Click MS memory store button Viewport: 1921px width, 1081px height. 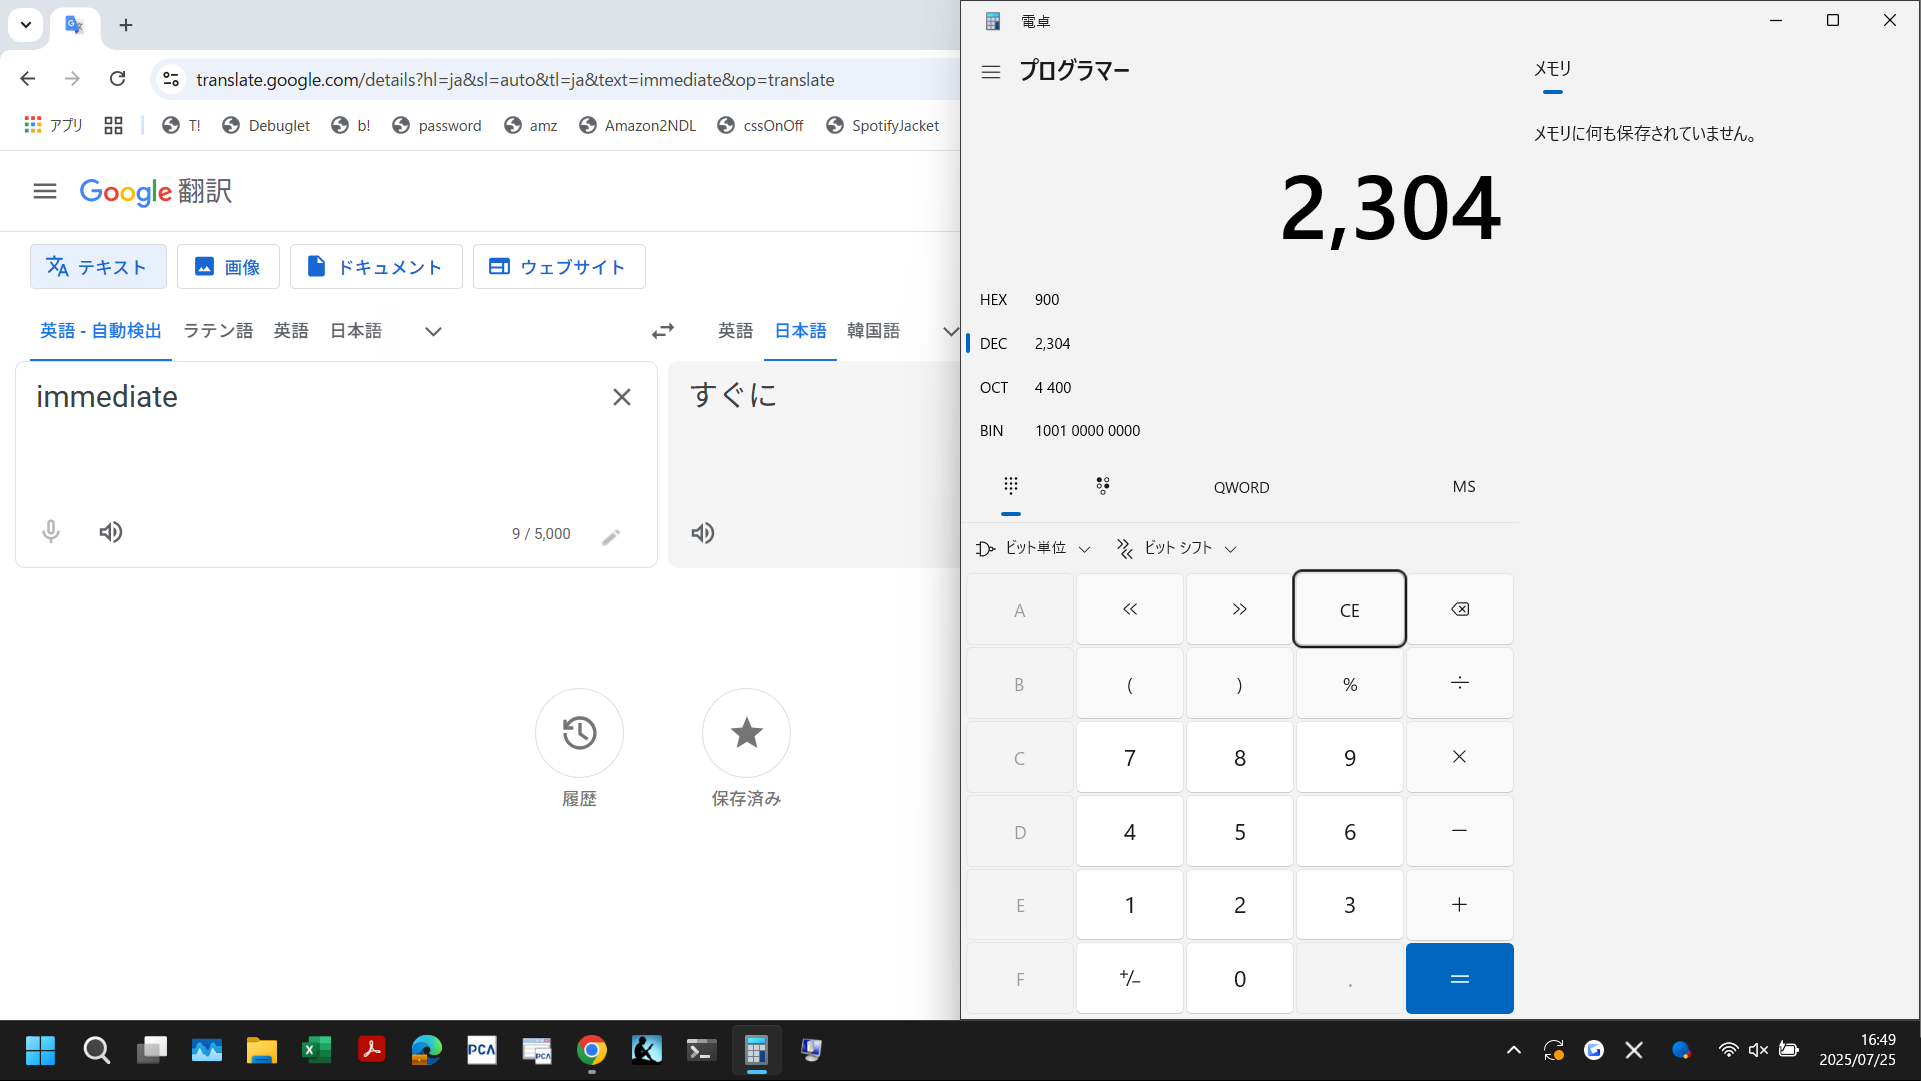click(x=1464, y=487)
